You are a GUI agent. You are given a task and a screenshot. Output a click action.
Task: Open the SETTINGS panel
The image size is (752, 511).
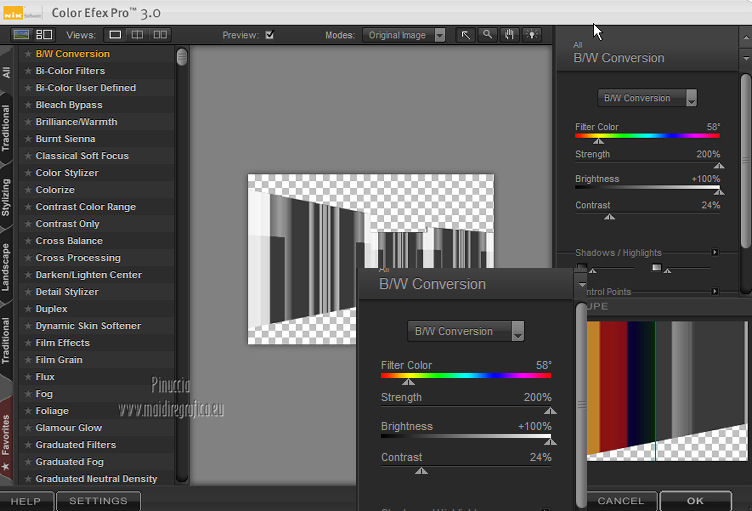point(98,500)
